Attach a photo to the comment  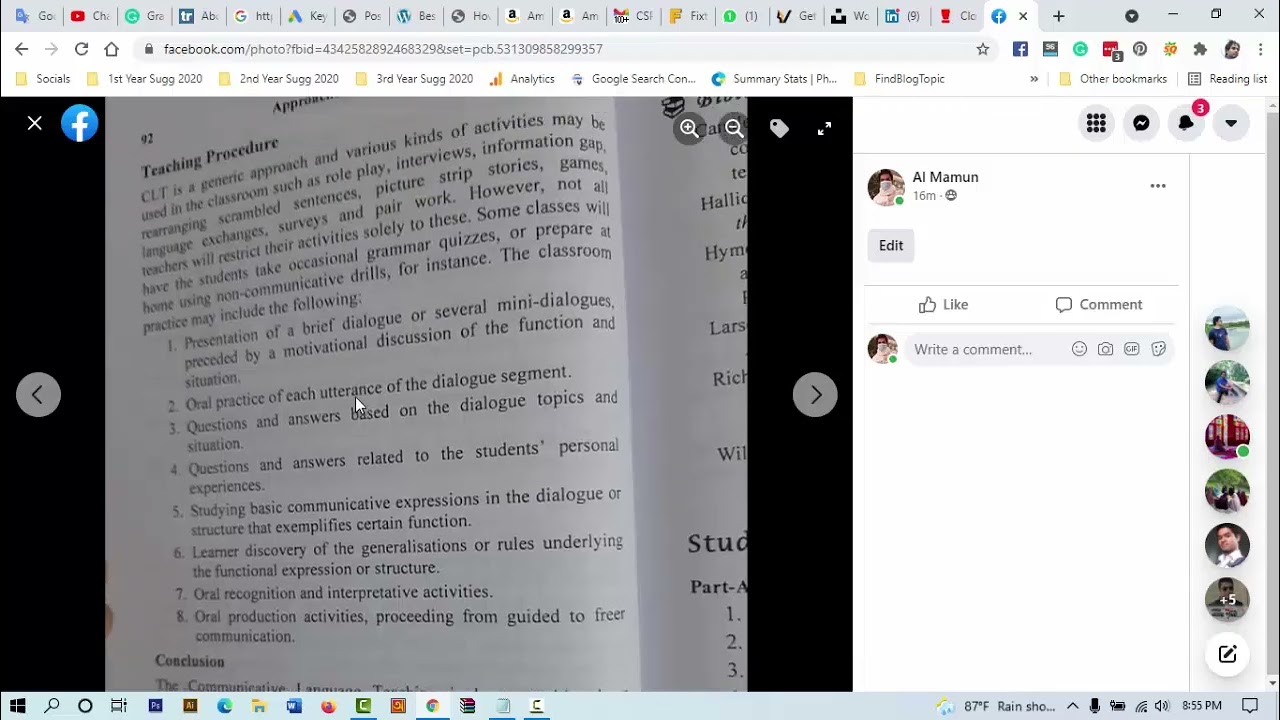(1105, 349)
